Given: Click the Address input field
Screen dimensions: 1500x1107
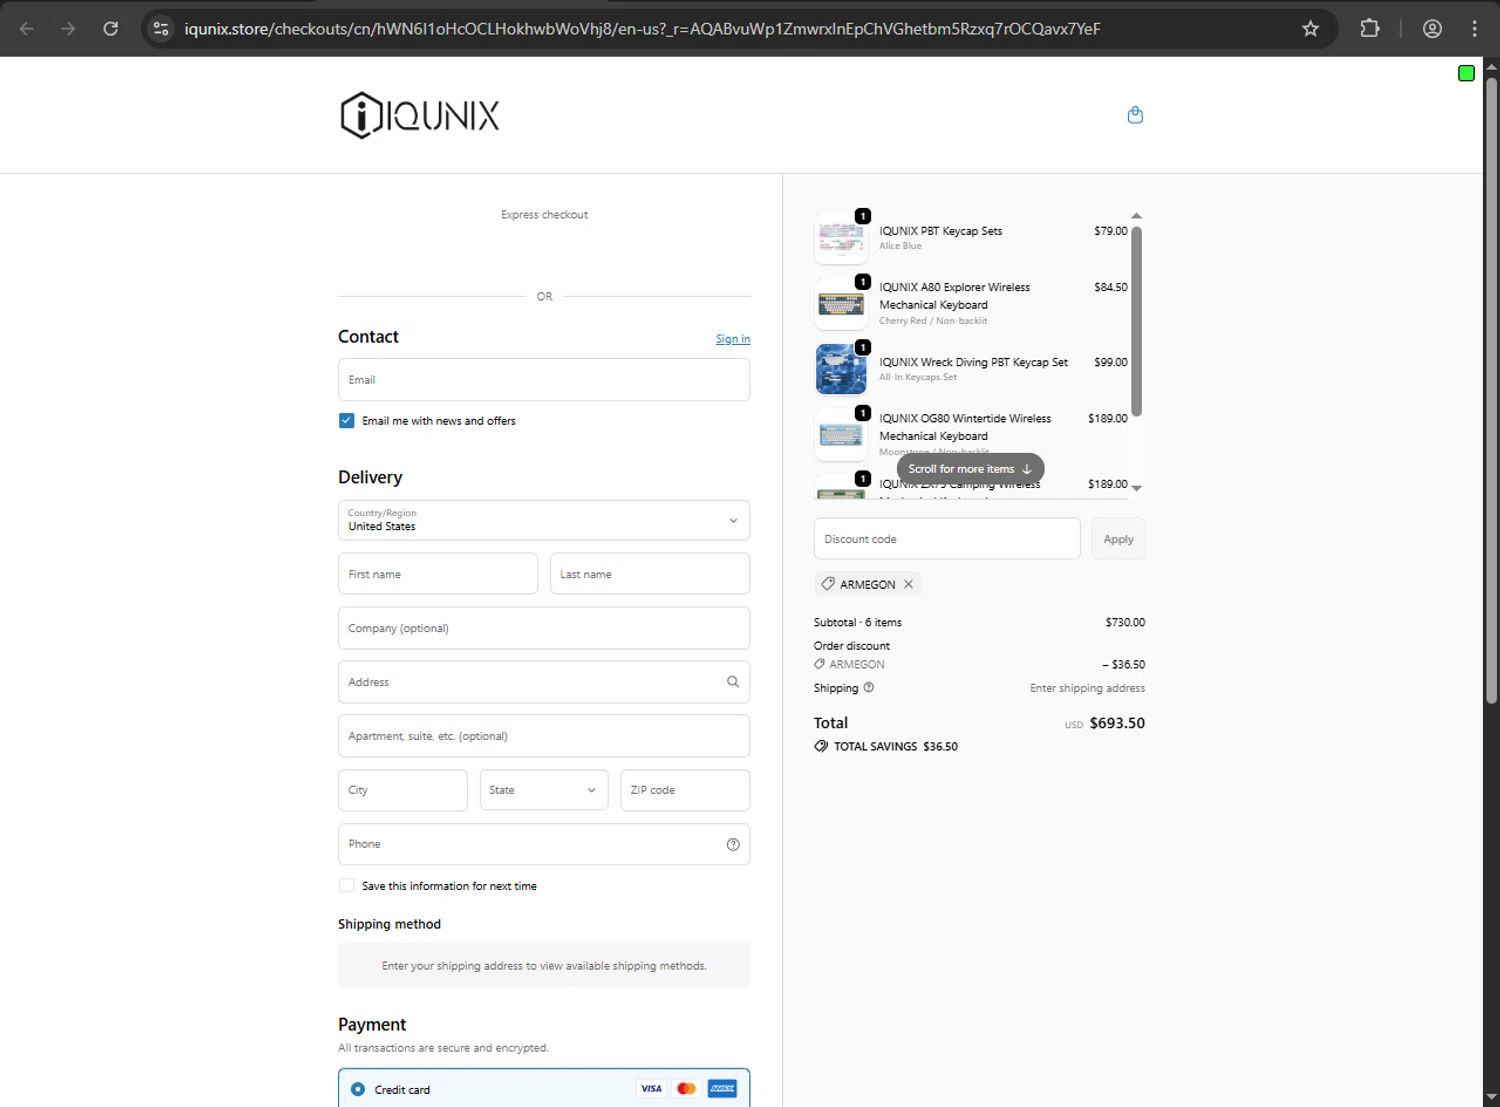Looking at the screenshot, I should pos(544,682).
